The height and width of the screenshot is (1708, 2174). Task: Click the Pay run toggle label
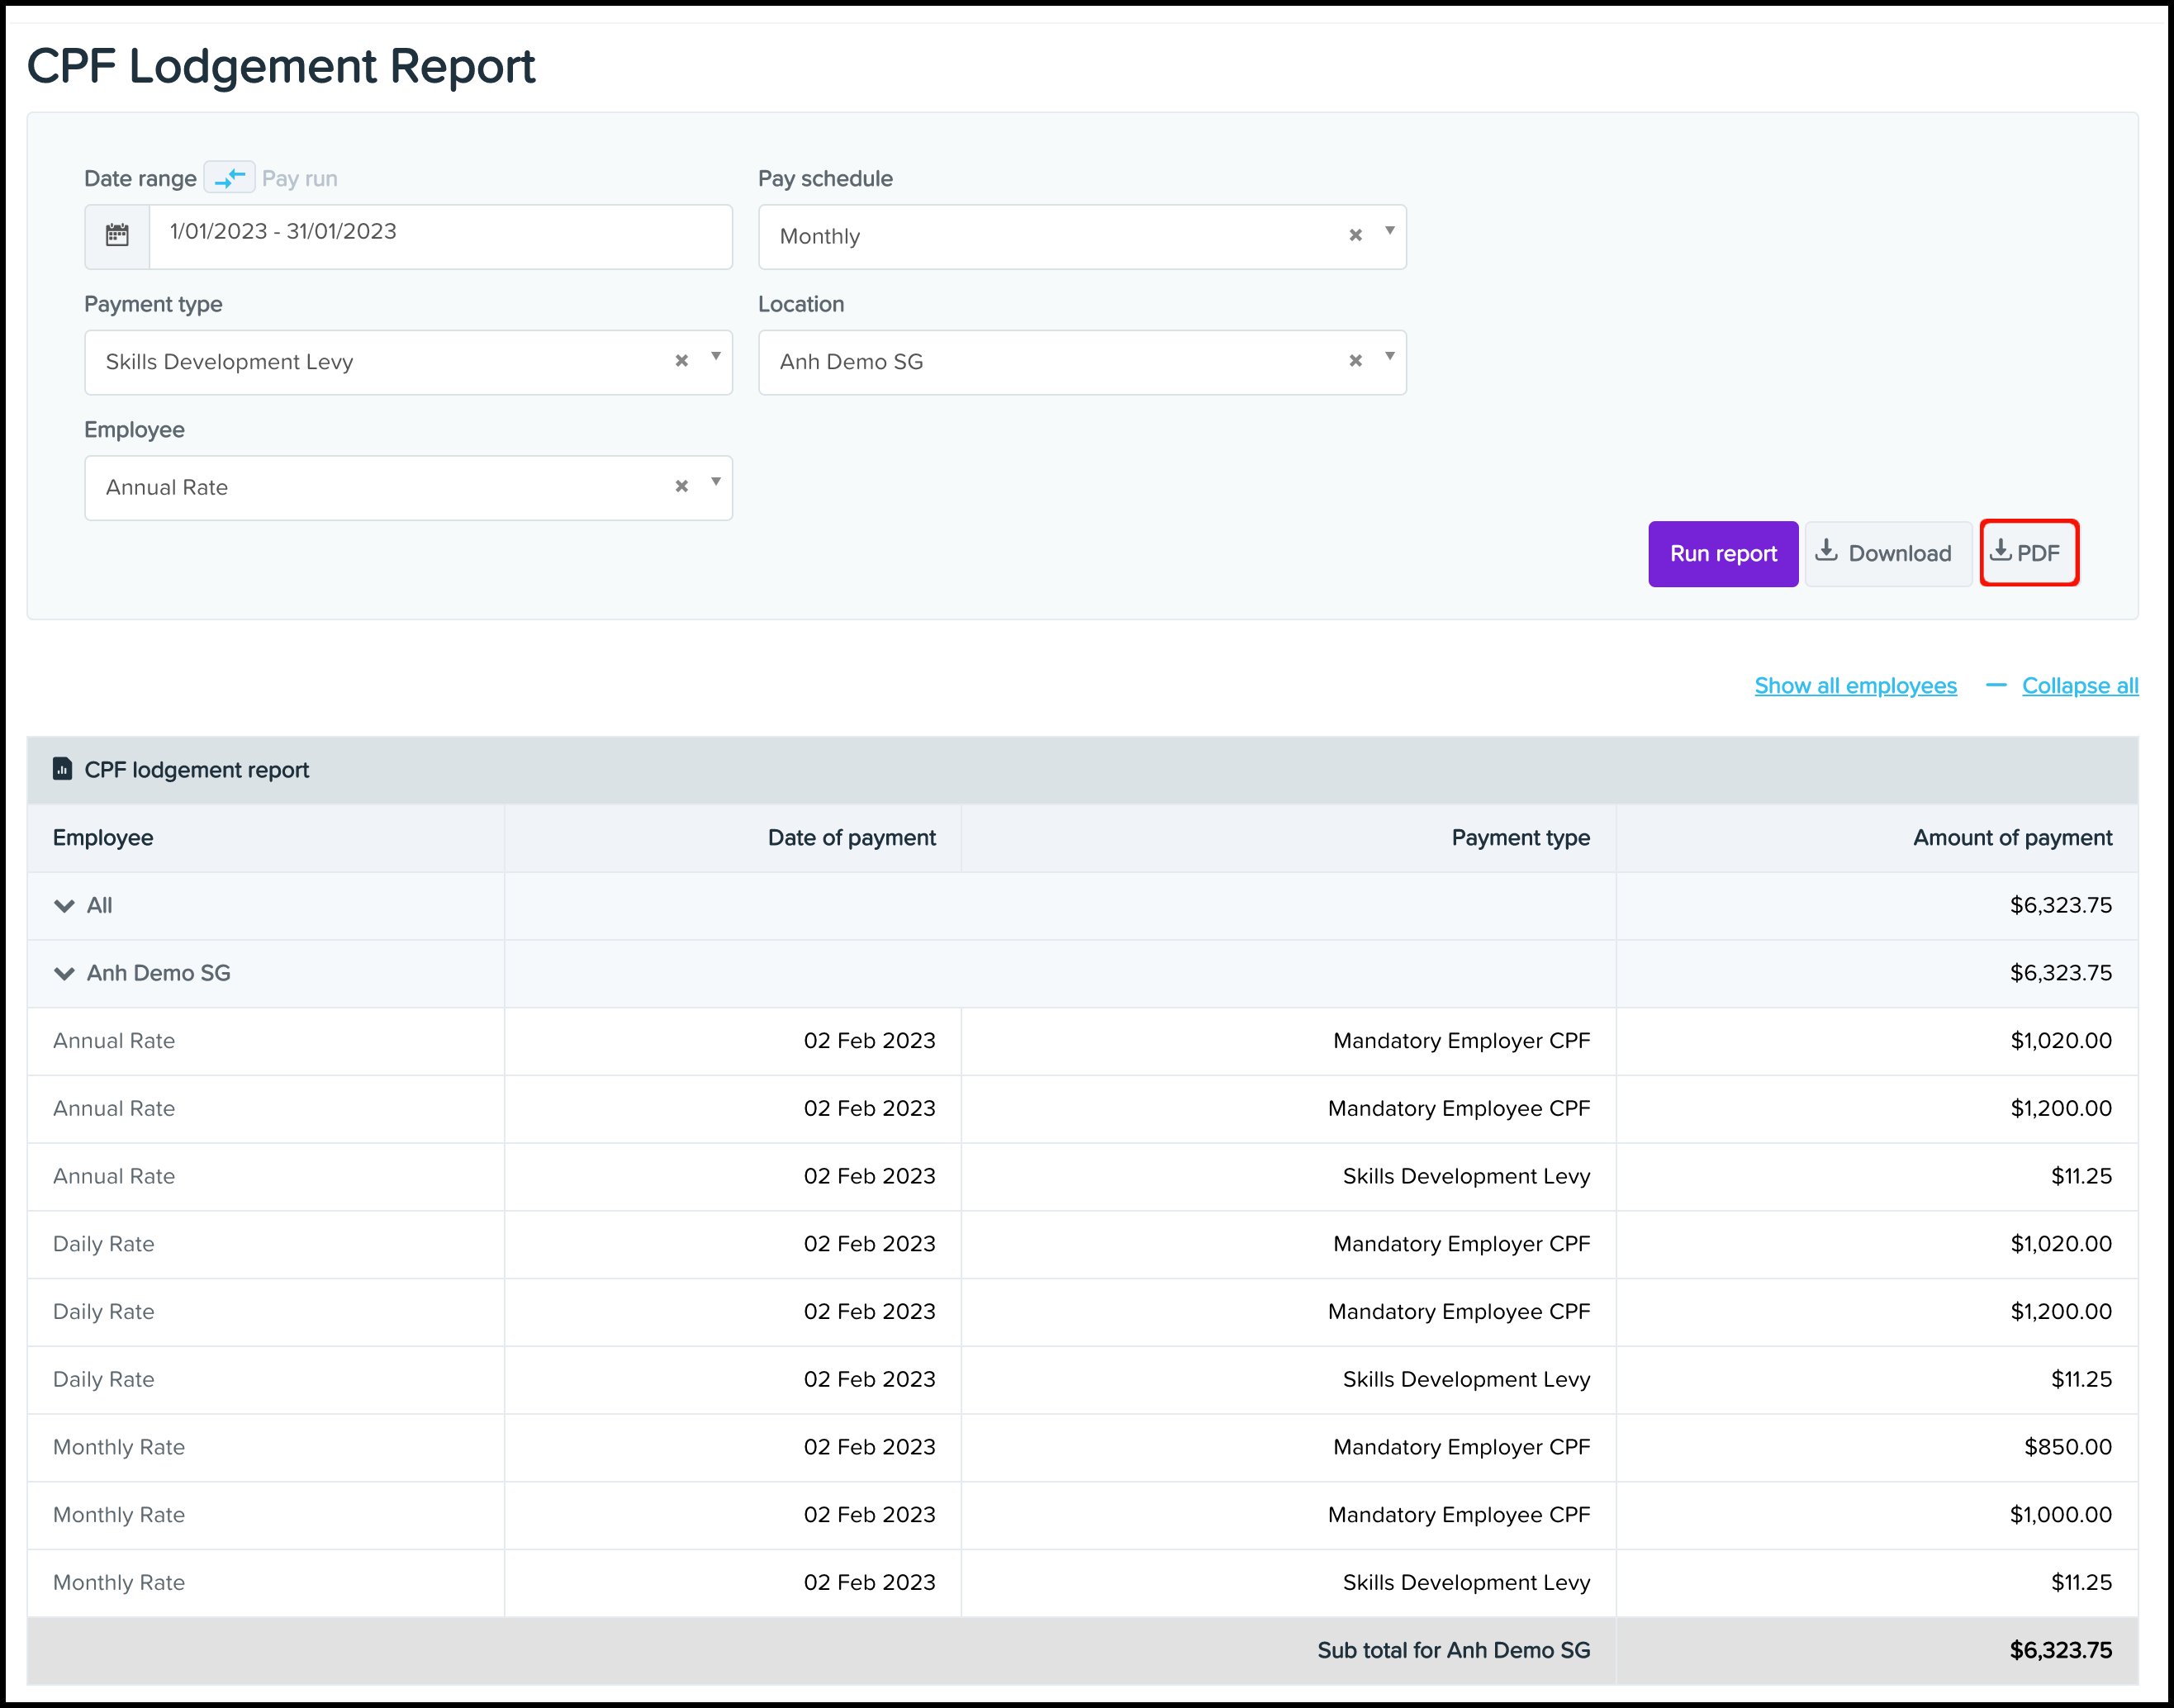(x=299, y=179)
